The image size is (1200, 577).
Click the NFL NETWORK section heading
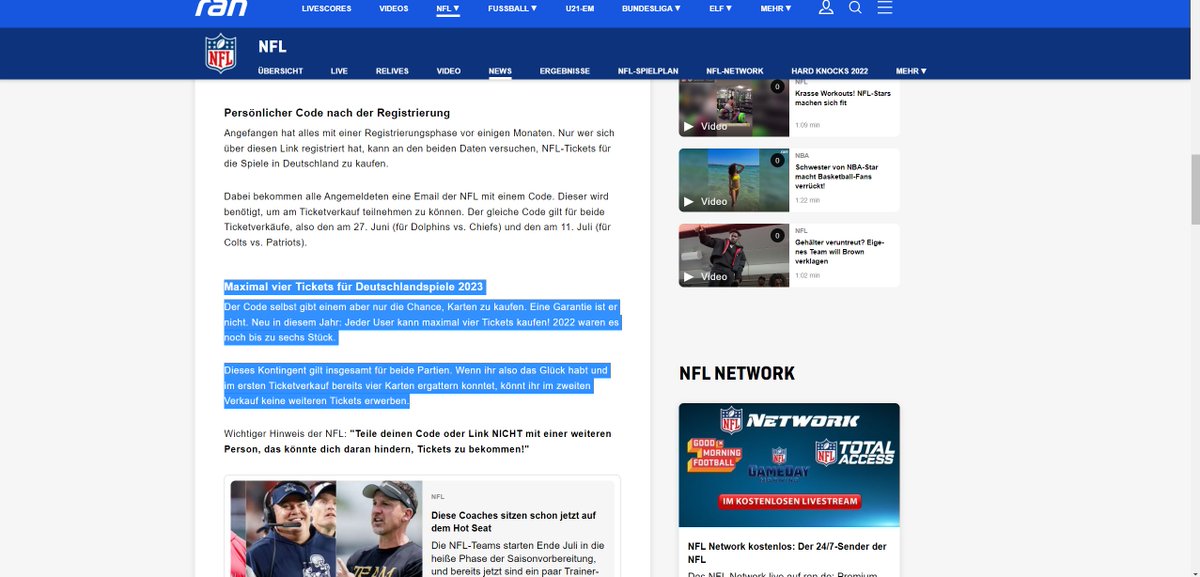click(x=737, y=373)
